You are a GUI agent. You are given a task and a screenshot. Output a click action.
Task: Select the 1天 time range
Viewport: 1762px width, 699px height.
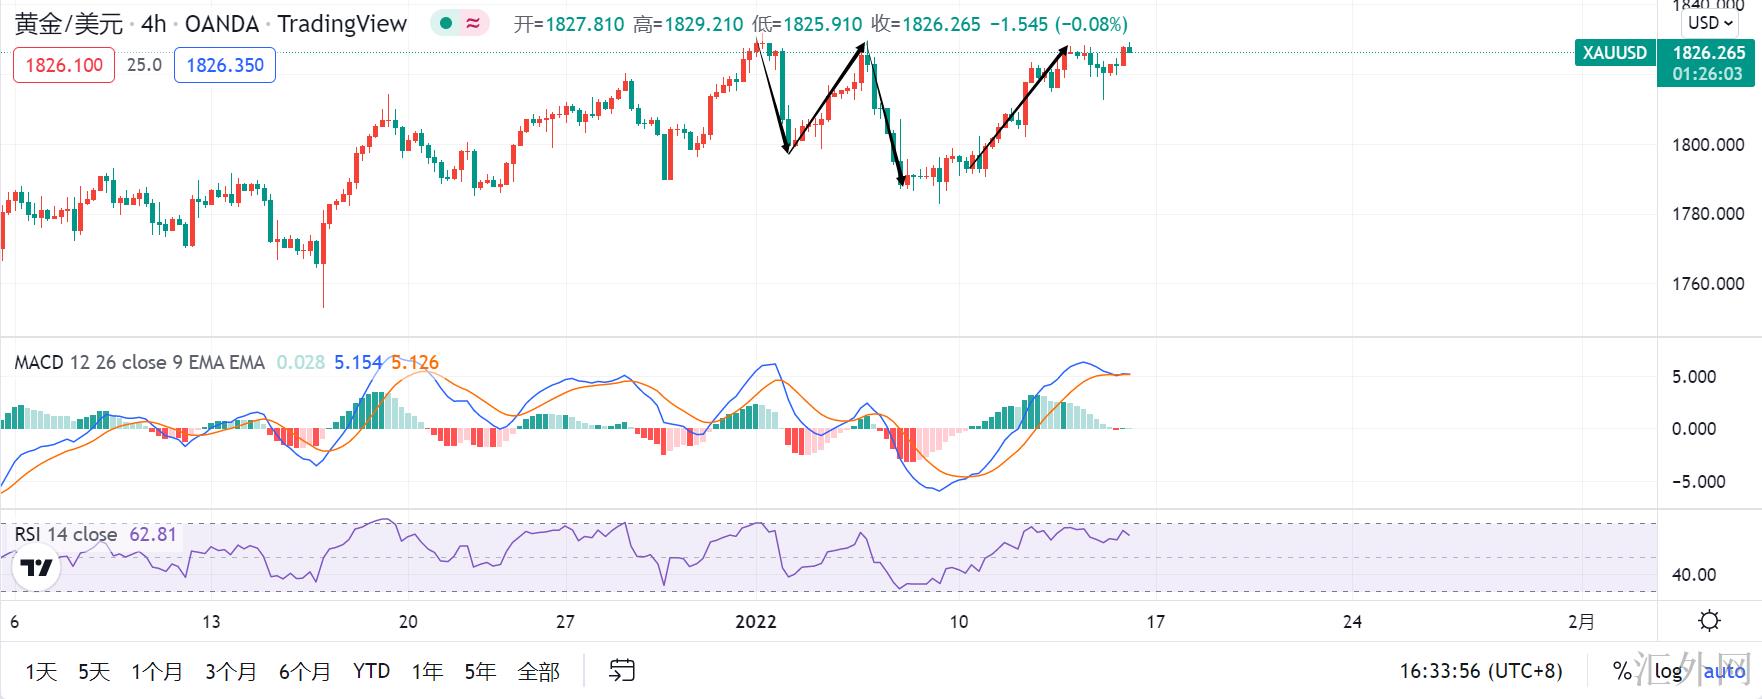[x=41, y=671]
